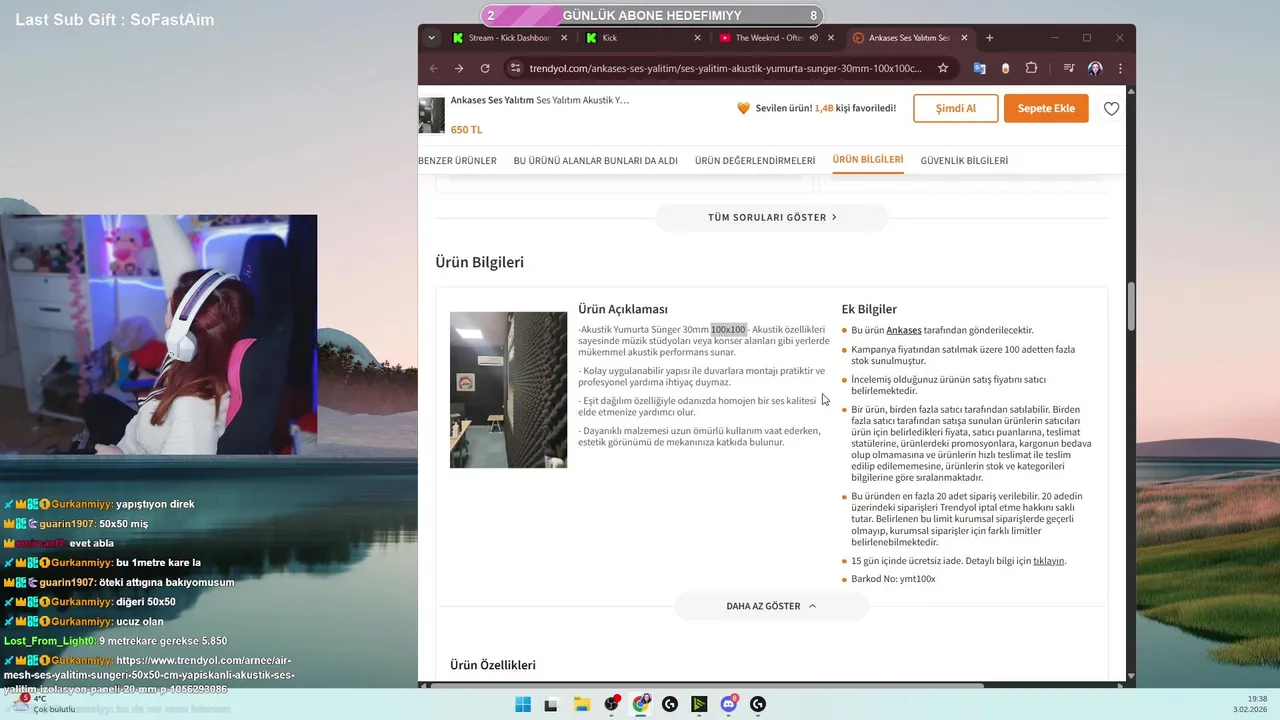Open the acoustic foam product image

click(x=508, y=390)
